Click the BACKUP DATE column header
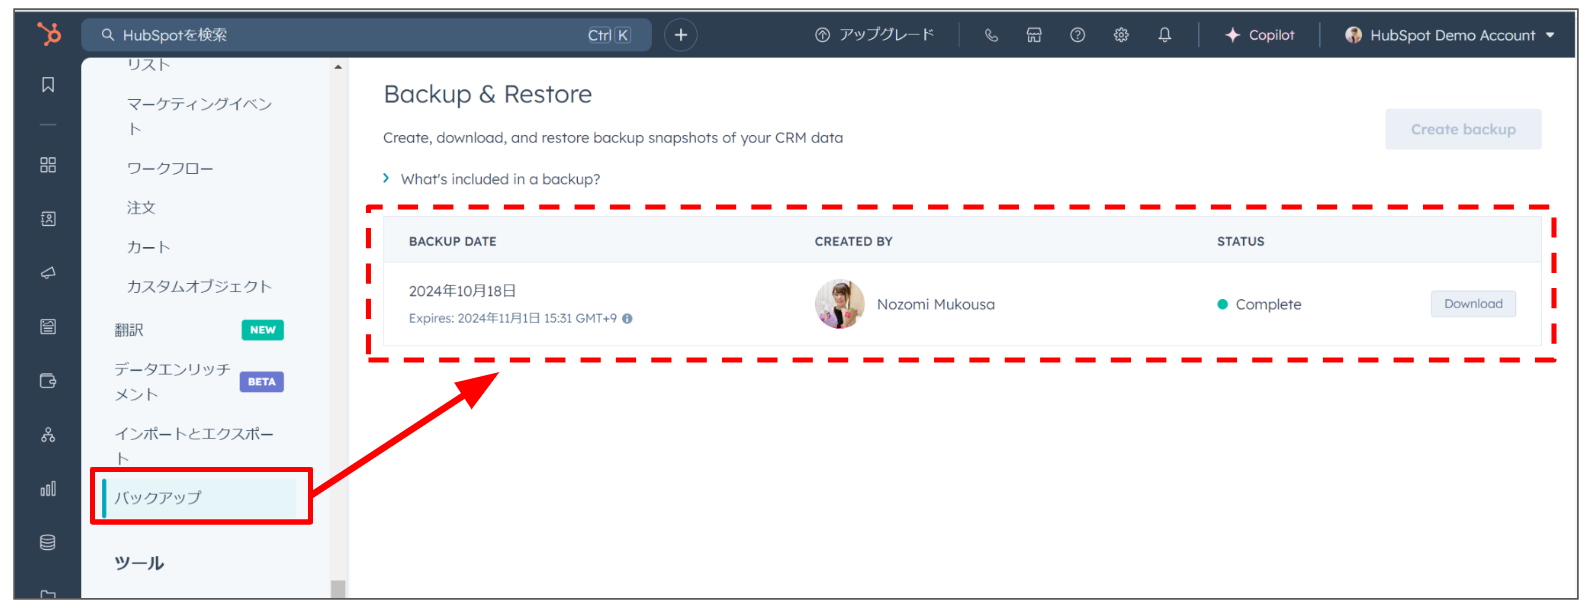Screen dimensions: 1594x610 coord(453,241)
